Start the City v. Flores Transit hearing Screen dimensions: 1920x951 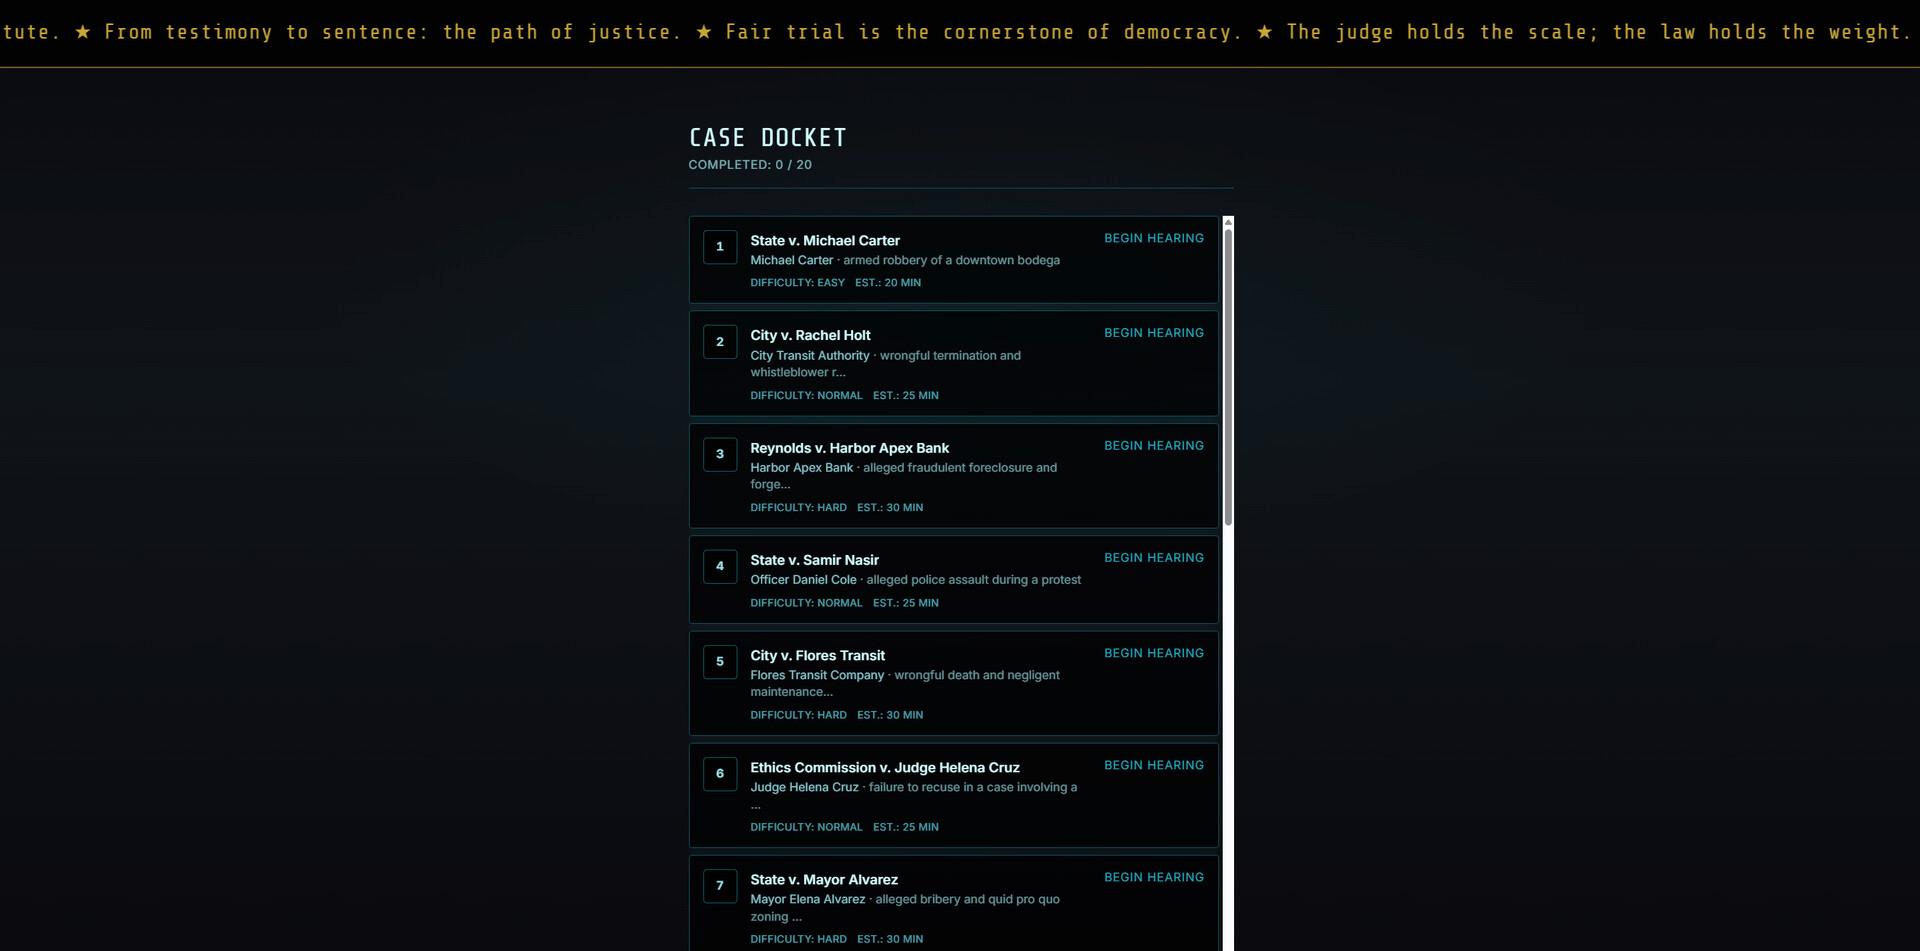pos(1153,653)
